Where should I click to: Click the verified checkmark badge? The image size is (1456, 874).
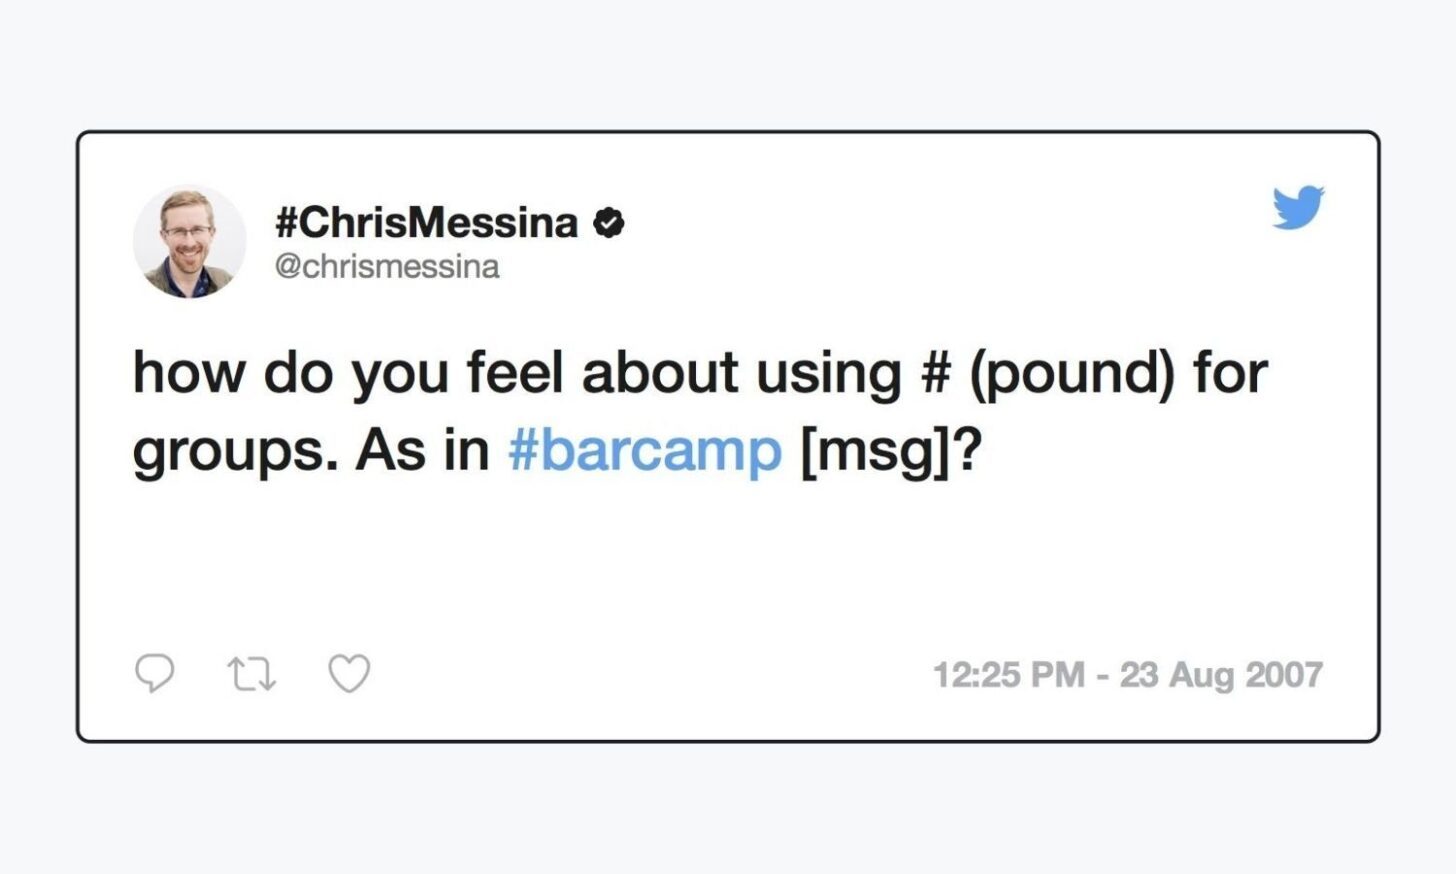click(x=609, y=223)
